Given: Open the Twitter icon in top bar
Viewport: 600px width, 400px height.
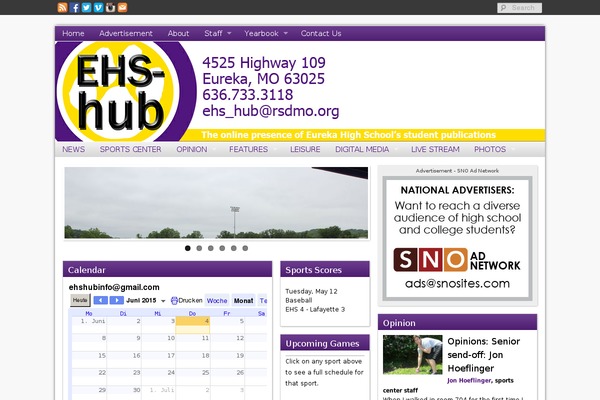Looking at the screenshot, I should [86, 8].
